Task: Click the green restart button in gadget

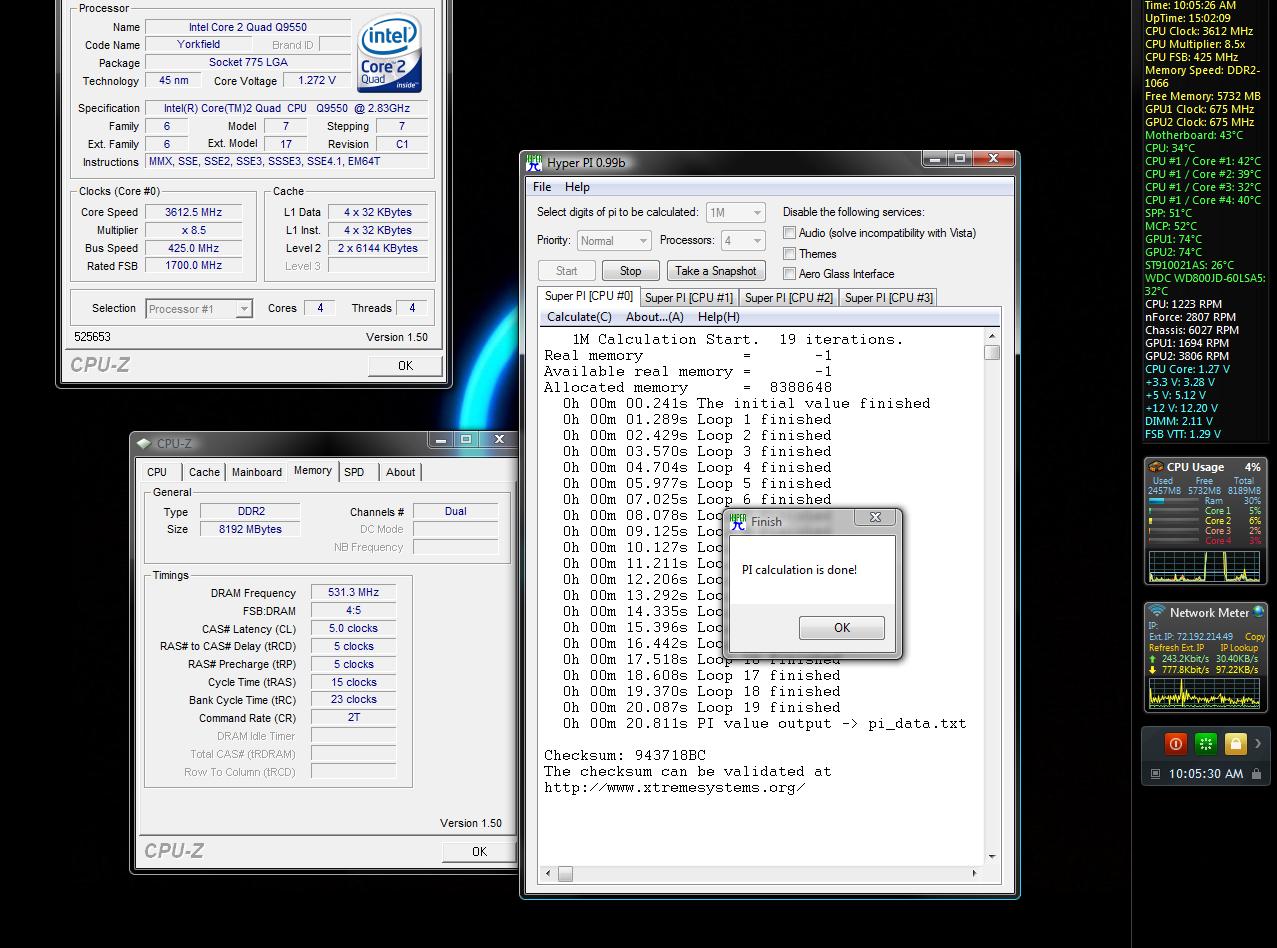Action: pos(1206,743)
